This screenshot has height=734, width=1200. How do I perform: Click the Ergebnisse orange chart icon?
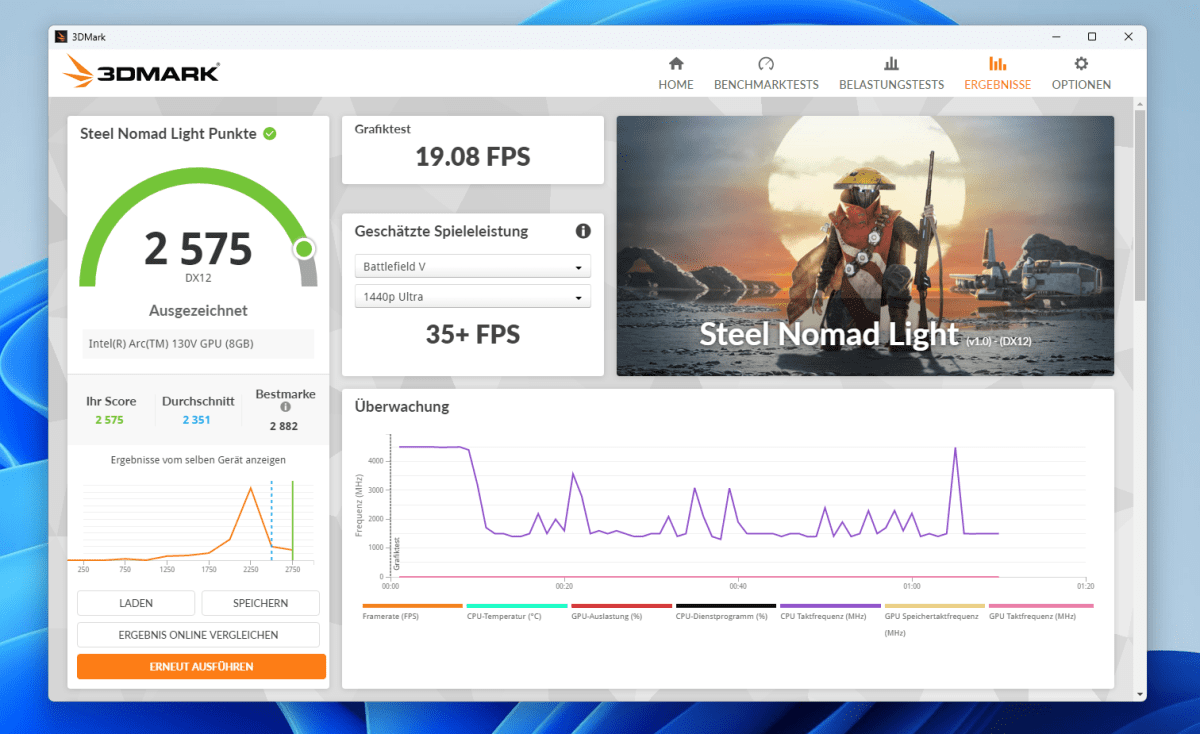(997, 63)
